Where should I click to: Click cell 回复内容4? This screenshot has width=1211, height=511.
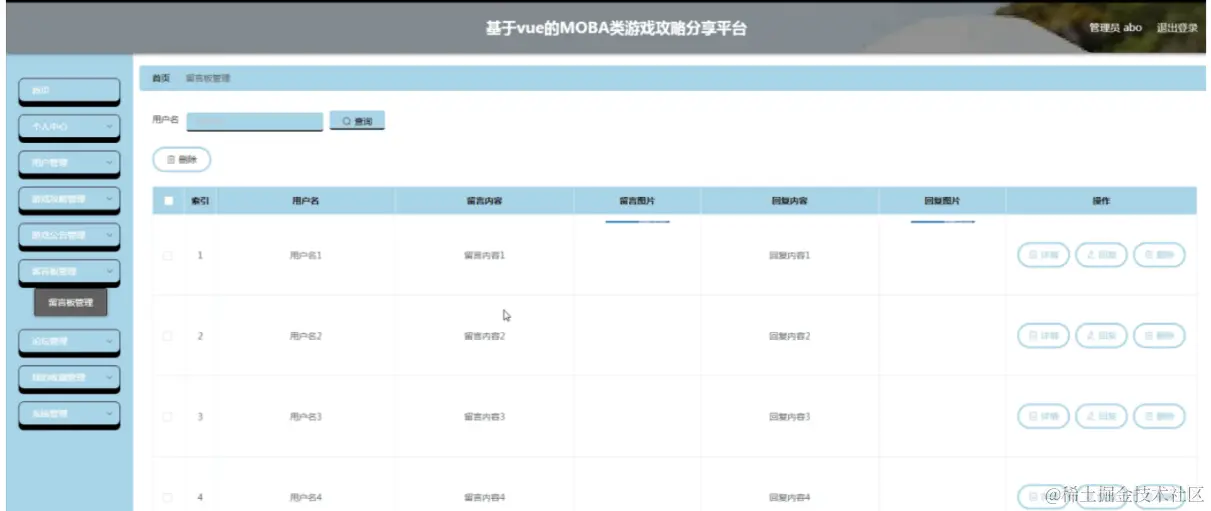tap(789, 497)
